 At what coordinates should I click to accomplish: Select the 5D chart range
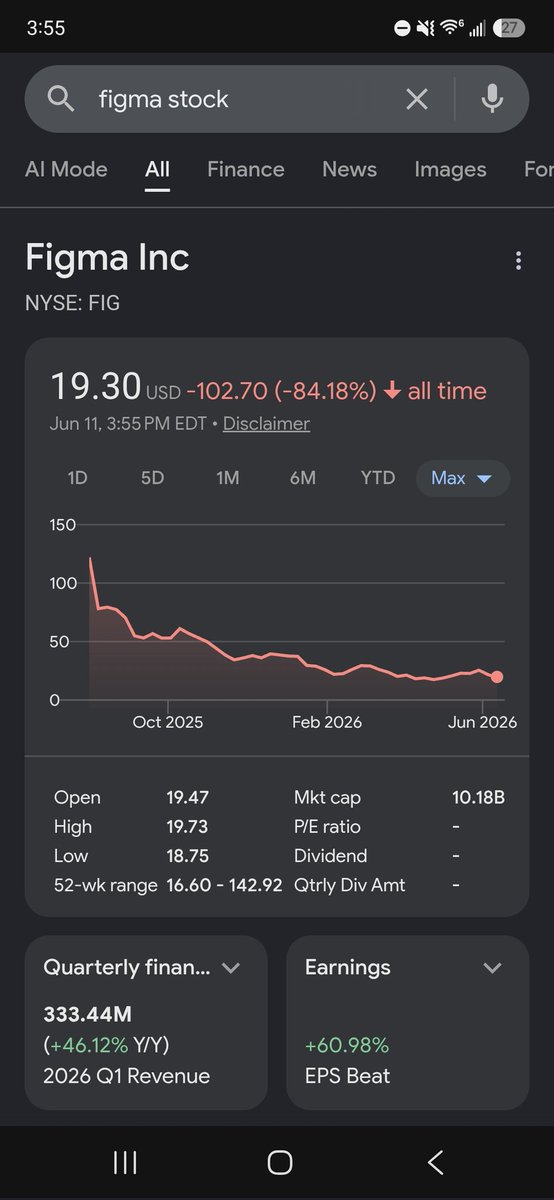[x=152, y=478]
